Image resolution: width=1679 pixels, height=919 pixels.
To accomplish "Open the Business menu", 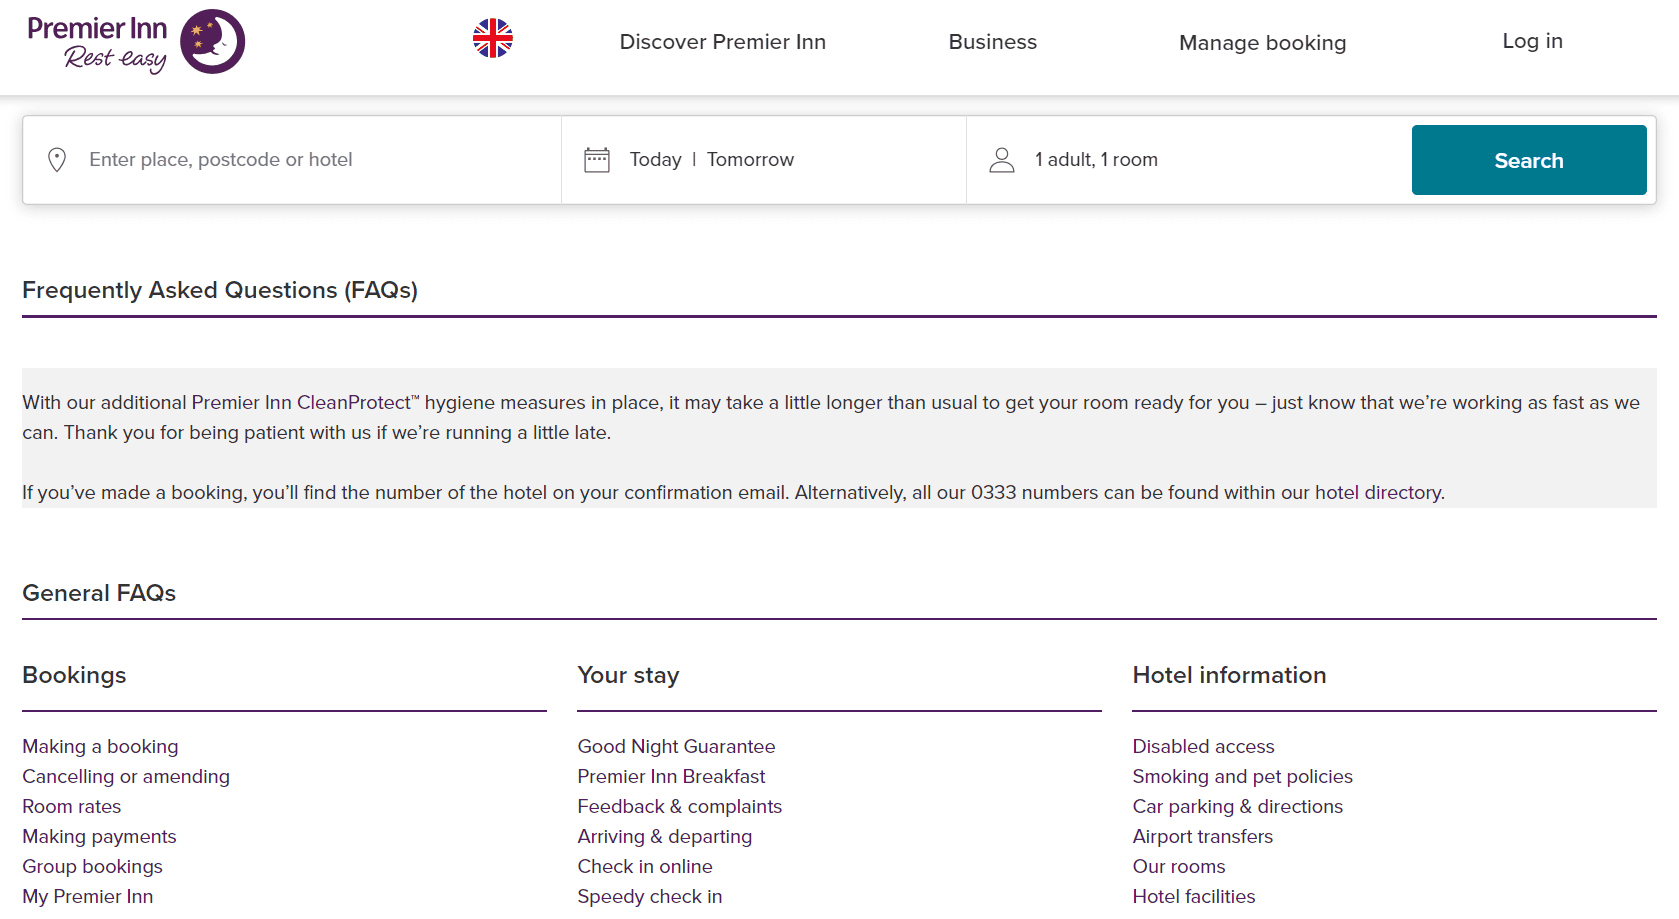I will click(x=993, y=42).
